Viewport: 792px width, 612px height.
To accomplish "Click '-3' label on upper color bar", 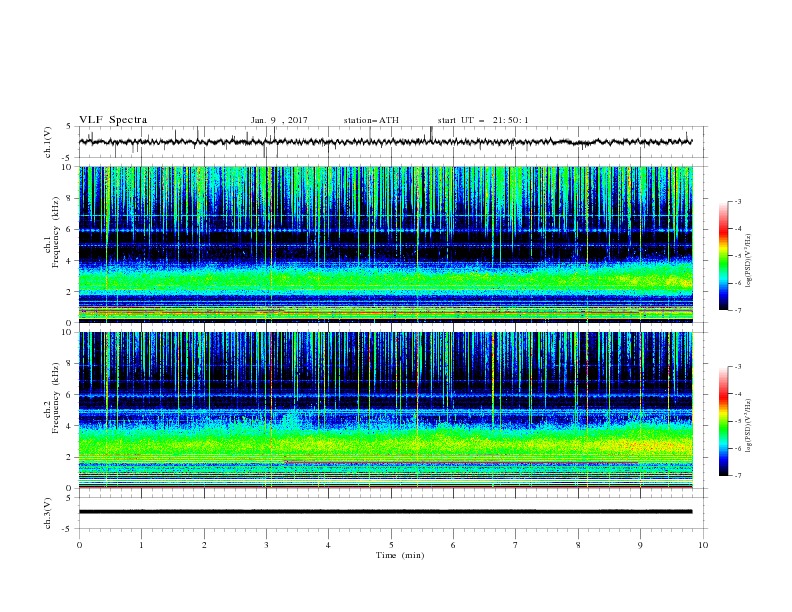I will coord(738,201).
